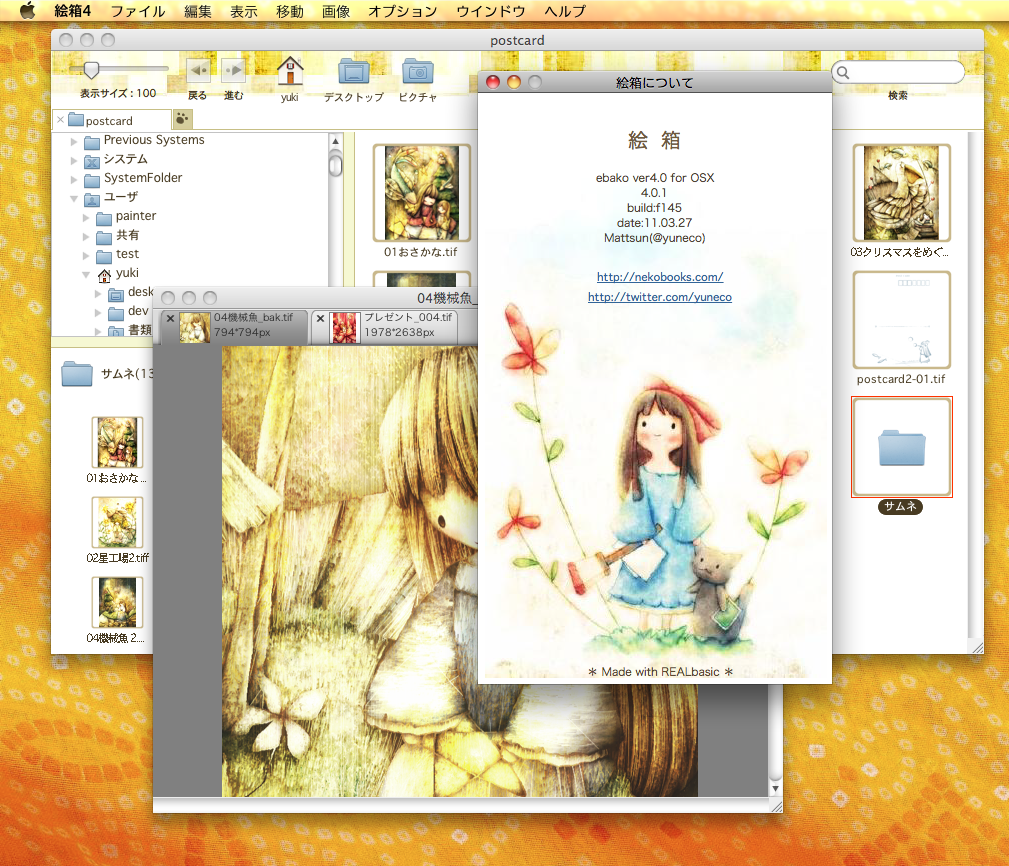Screen dimensions: 1009x866
Task: Go to yuki home folder icon
Action: [290, 71]
